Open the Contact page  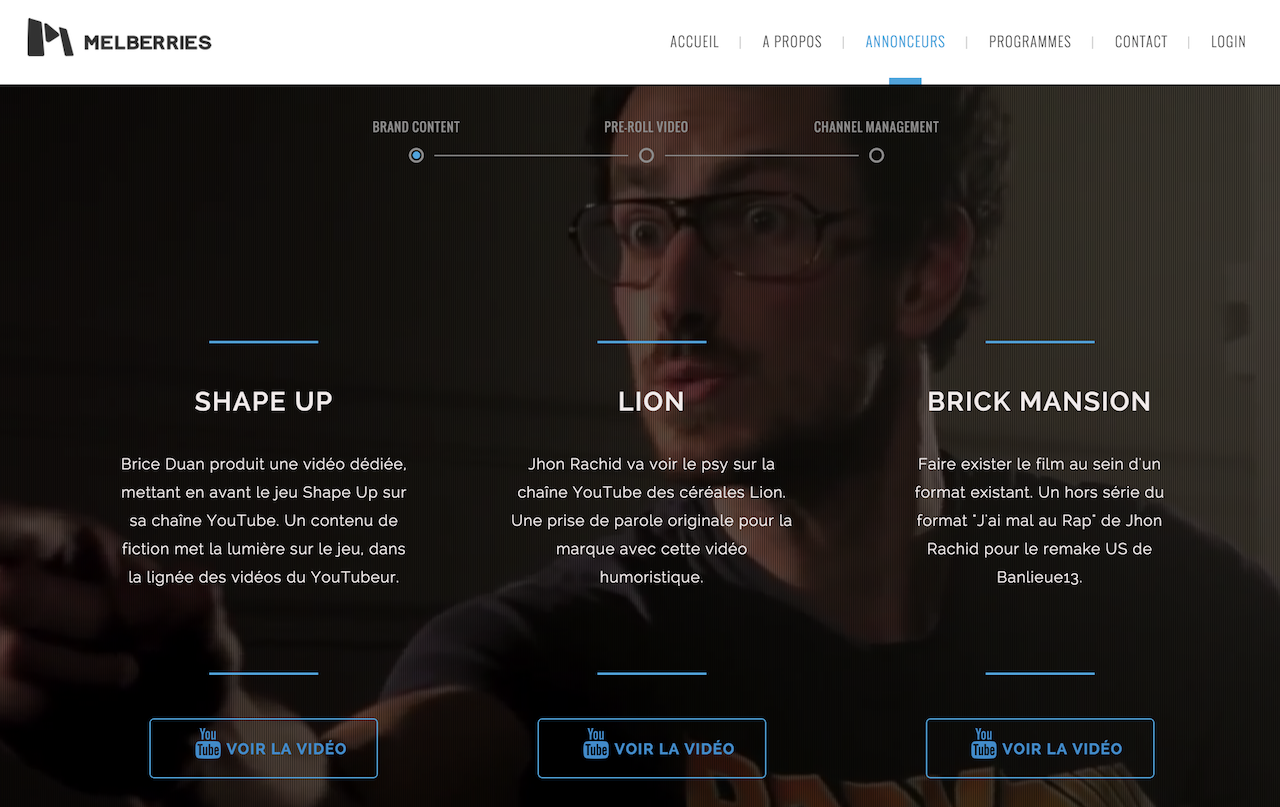point(1141,42)
